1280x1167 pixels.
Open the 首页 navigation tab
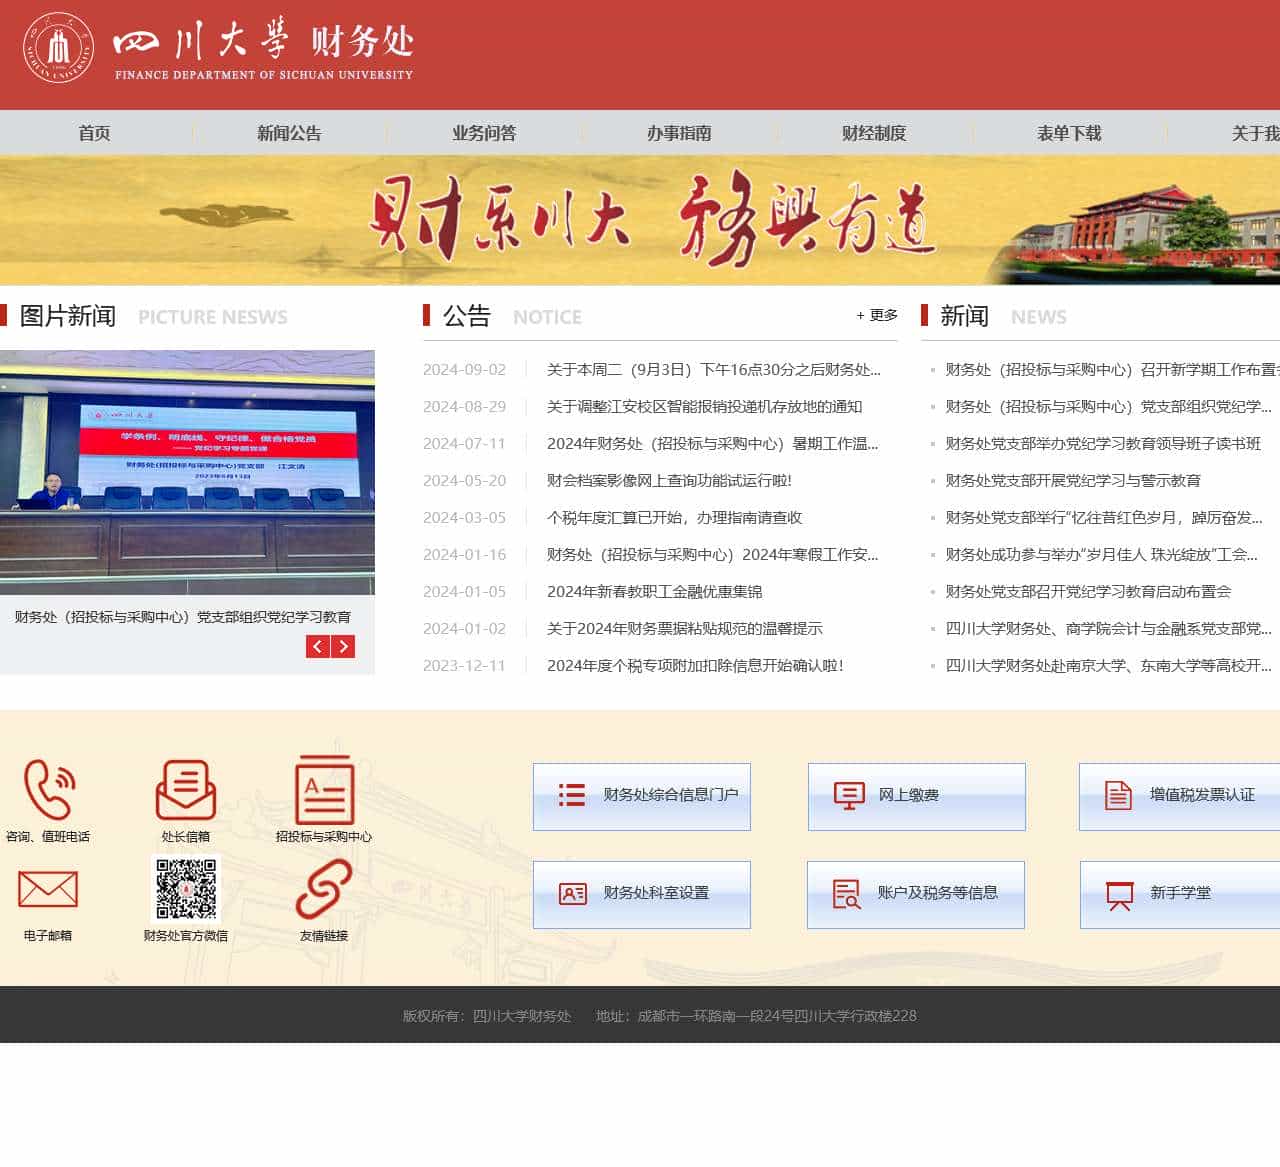(x=94, y=133)
